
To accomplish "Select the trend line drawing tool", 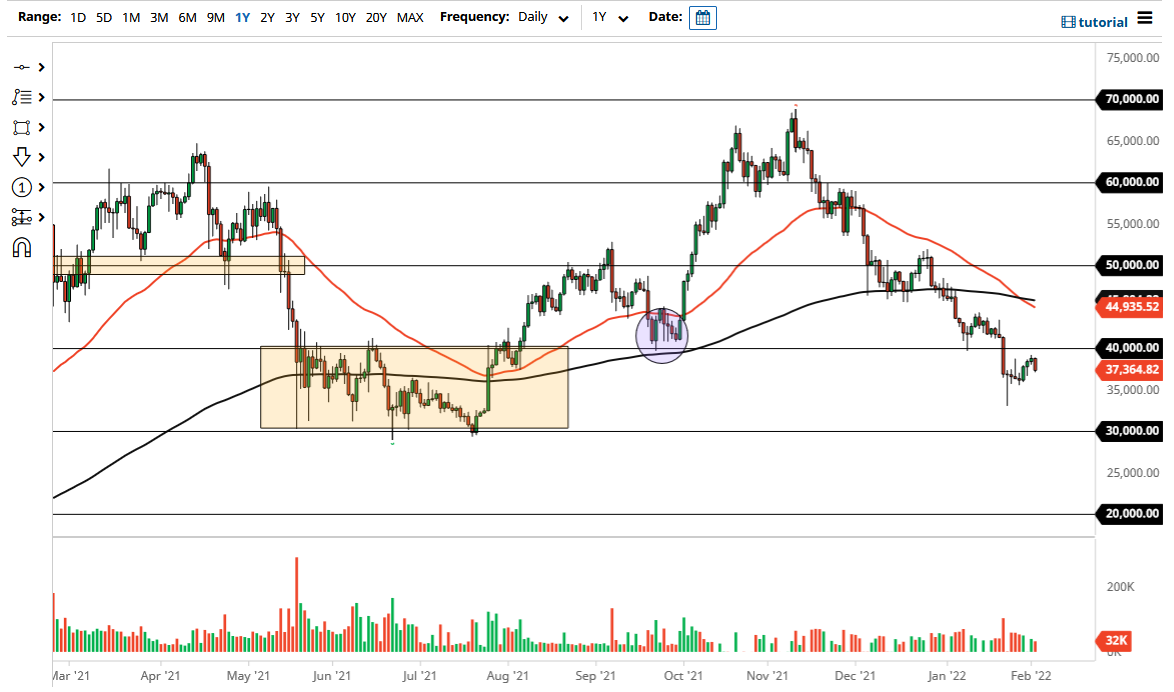I will (22, 67).
